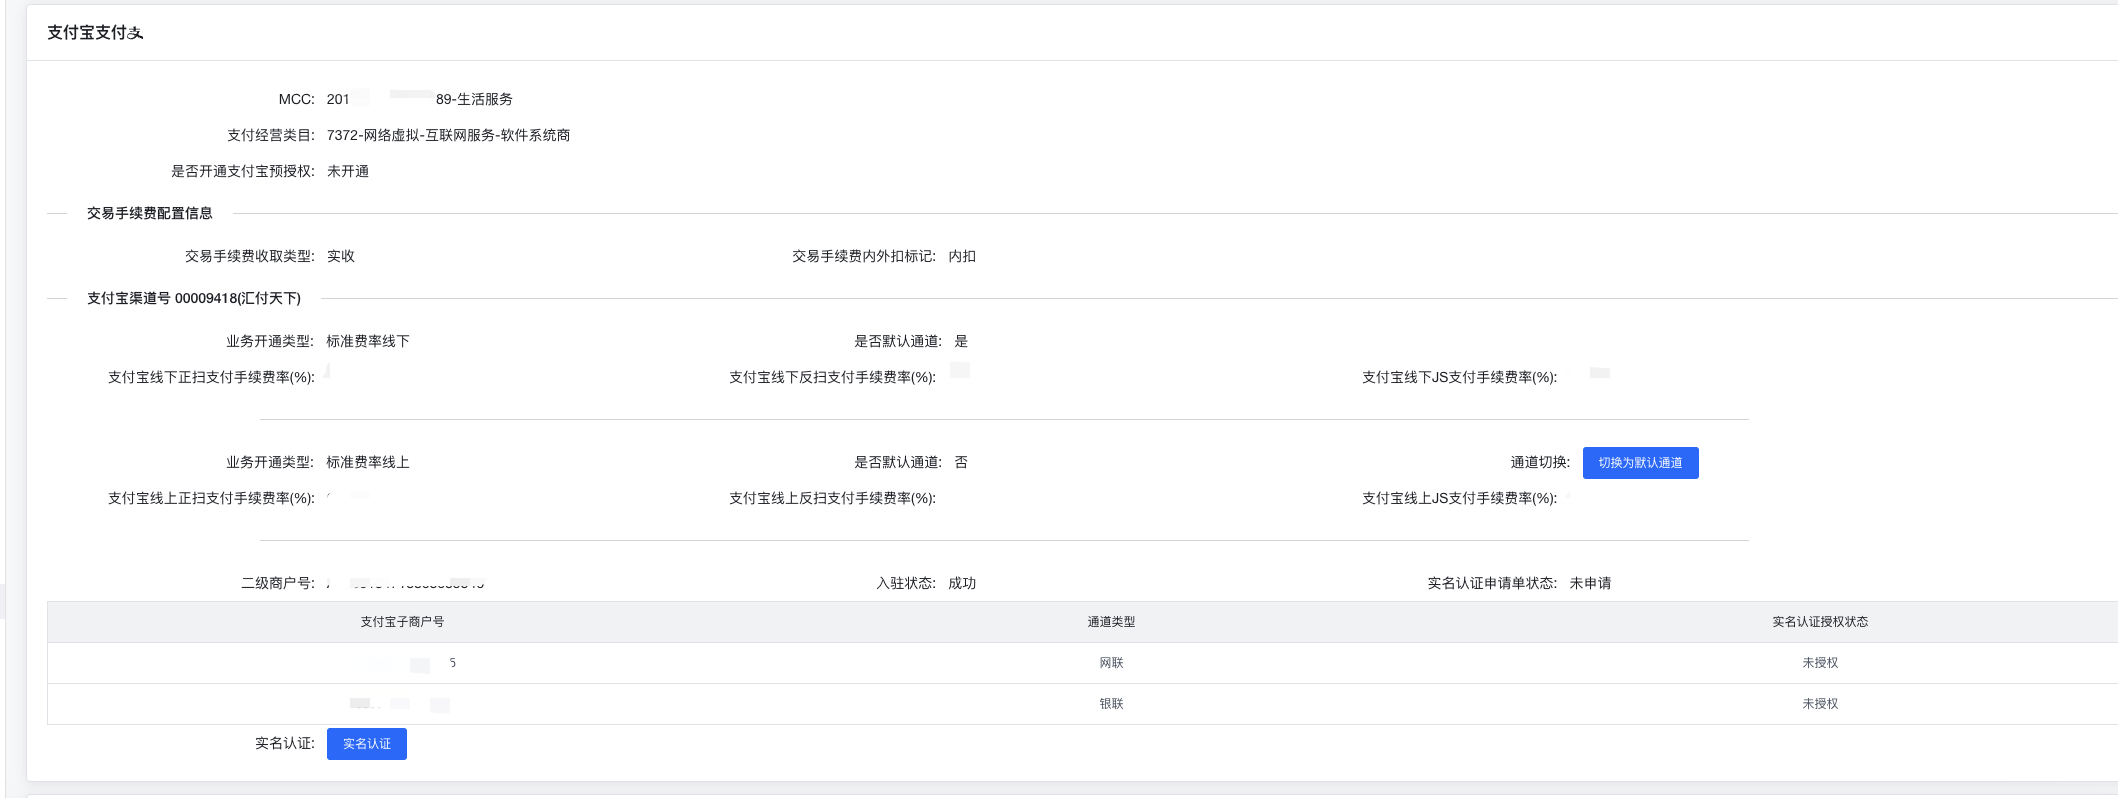This screenshot has height=798, width=2118.
Task: Click the 标准费率线上 business type value
Action: 368,462
